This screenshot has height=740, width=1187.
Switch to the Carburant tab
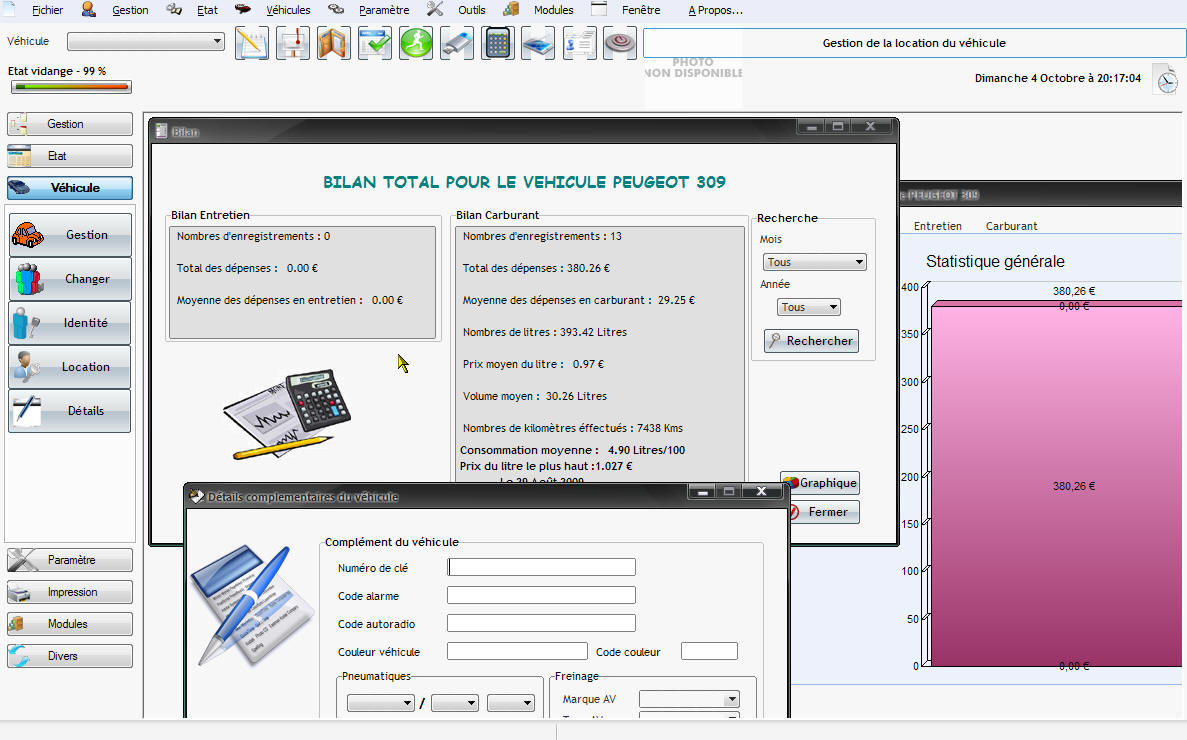pyautogui.click(x=1011, y=226)
